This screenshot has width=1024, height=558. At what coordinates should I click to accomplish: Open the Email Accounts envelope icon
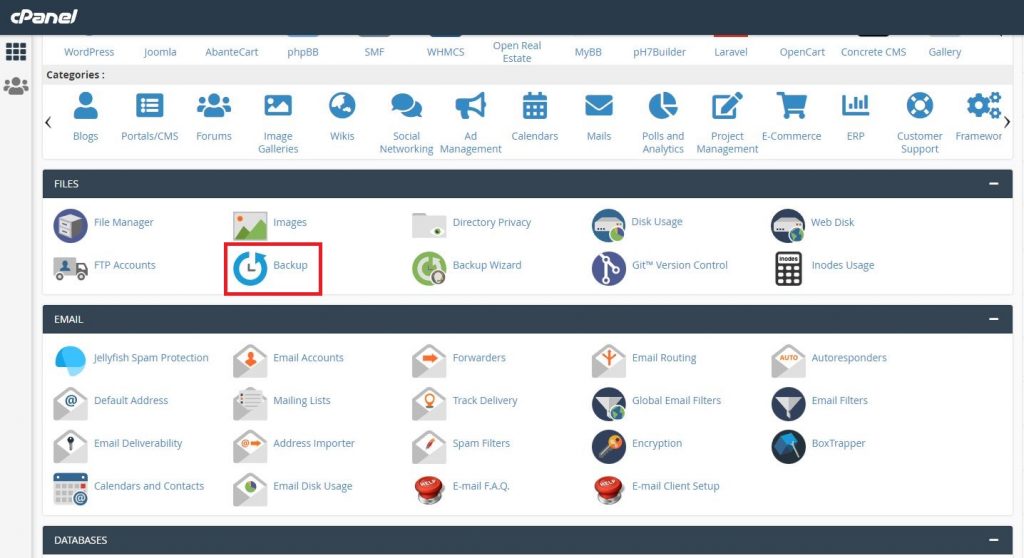coord(250,361)
